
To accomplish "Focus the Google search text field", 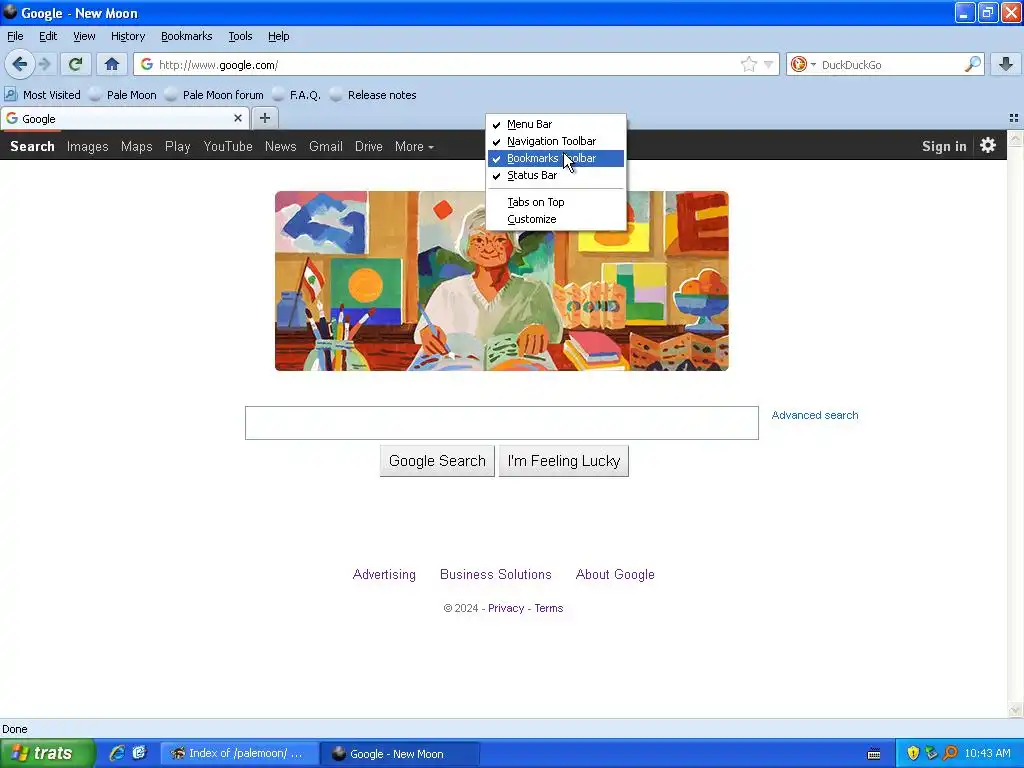I will click(x=502, y=423).
